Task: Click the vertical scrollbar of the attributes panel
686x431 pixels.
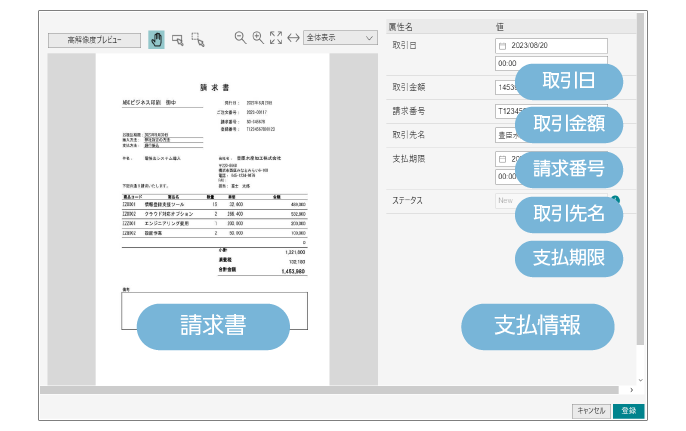Action: tap(640, 179)
